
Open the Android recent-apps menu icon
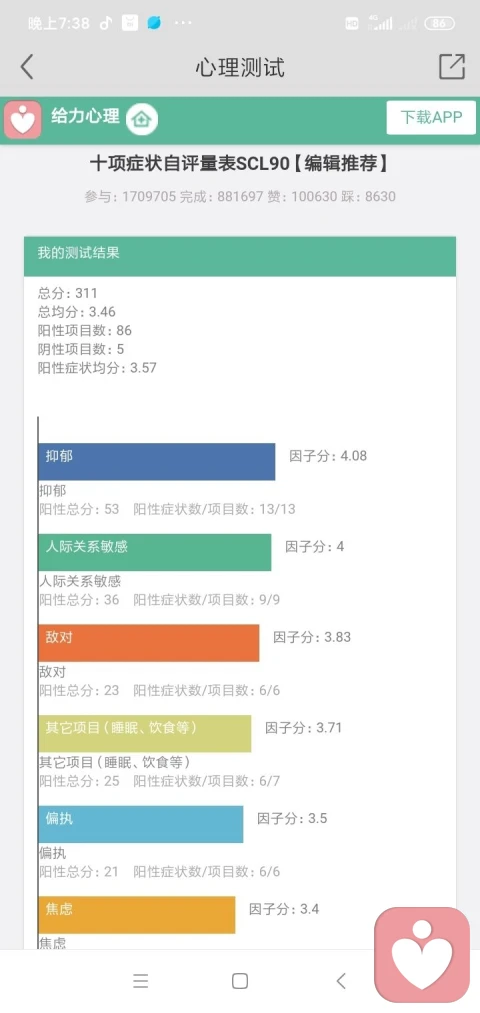tap(141, 981)
